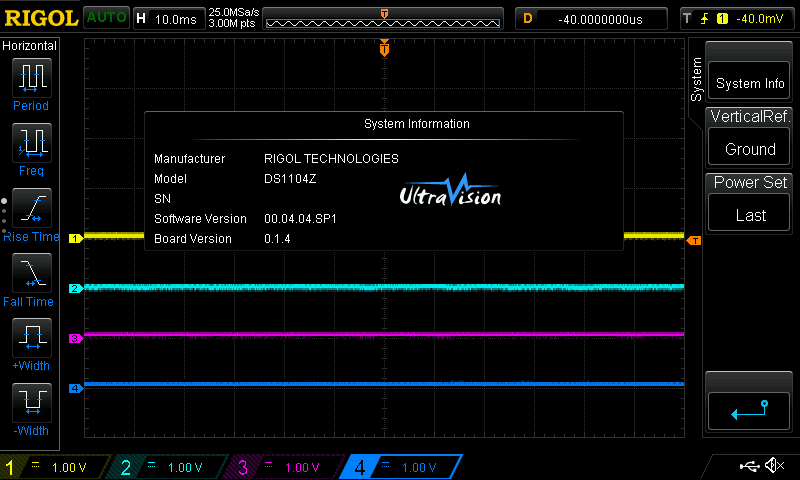Click the channel 4 blue ground marker
800x480 pixels.
tap(76, 388)
